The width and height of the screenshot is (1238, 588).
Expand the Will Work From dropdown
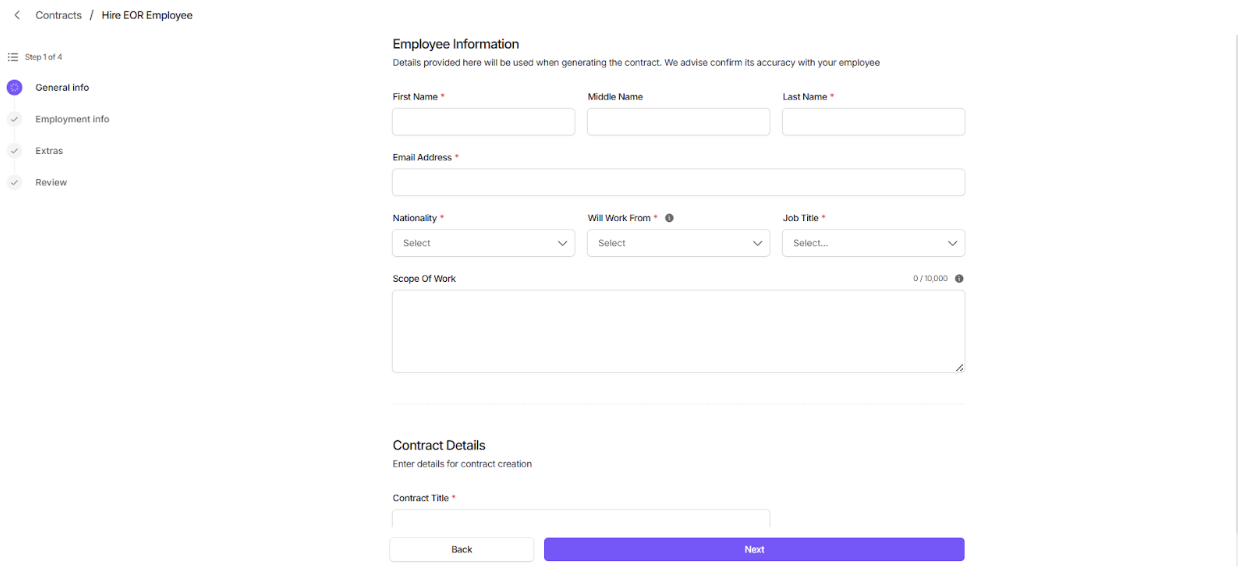click(x=678, y=243)
